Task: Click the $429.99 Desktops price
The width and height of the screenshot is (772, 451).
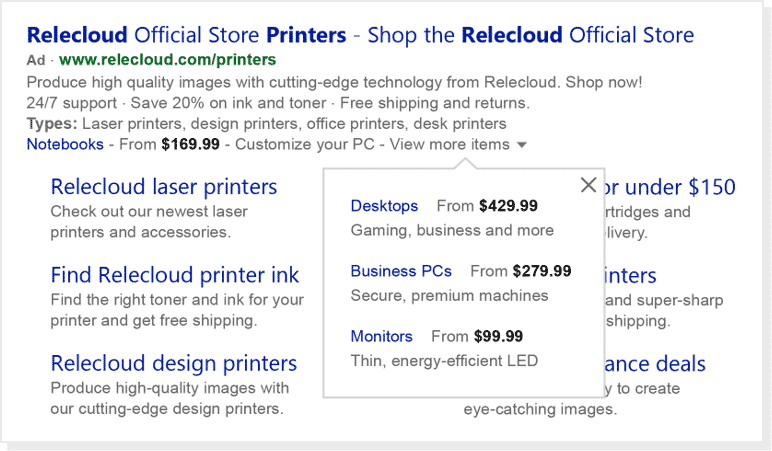Action: [x=508, y=206]
